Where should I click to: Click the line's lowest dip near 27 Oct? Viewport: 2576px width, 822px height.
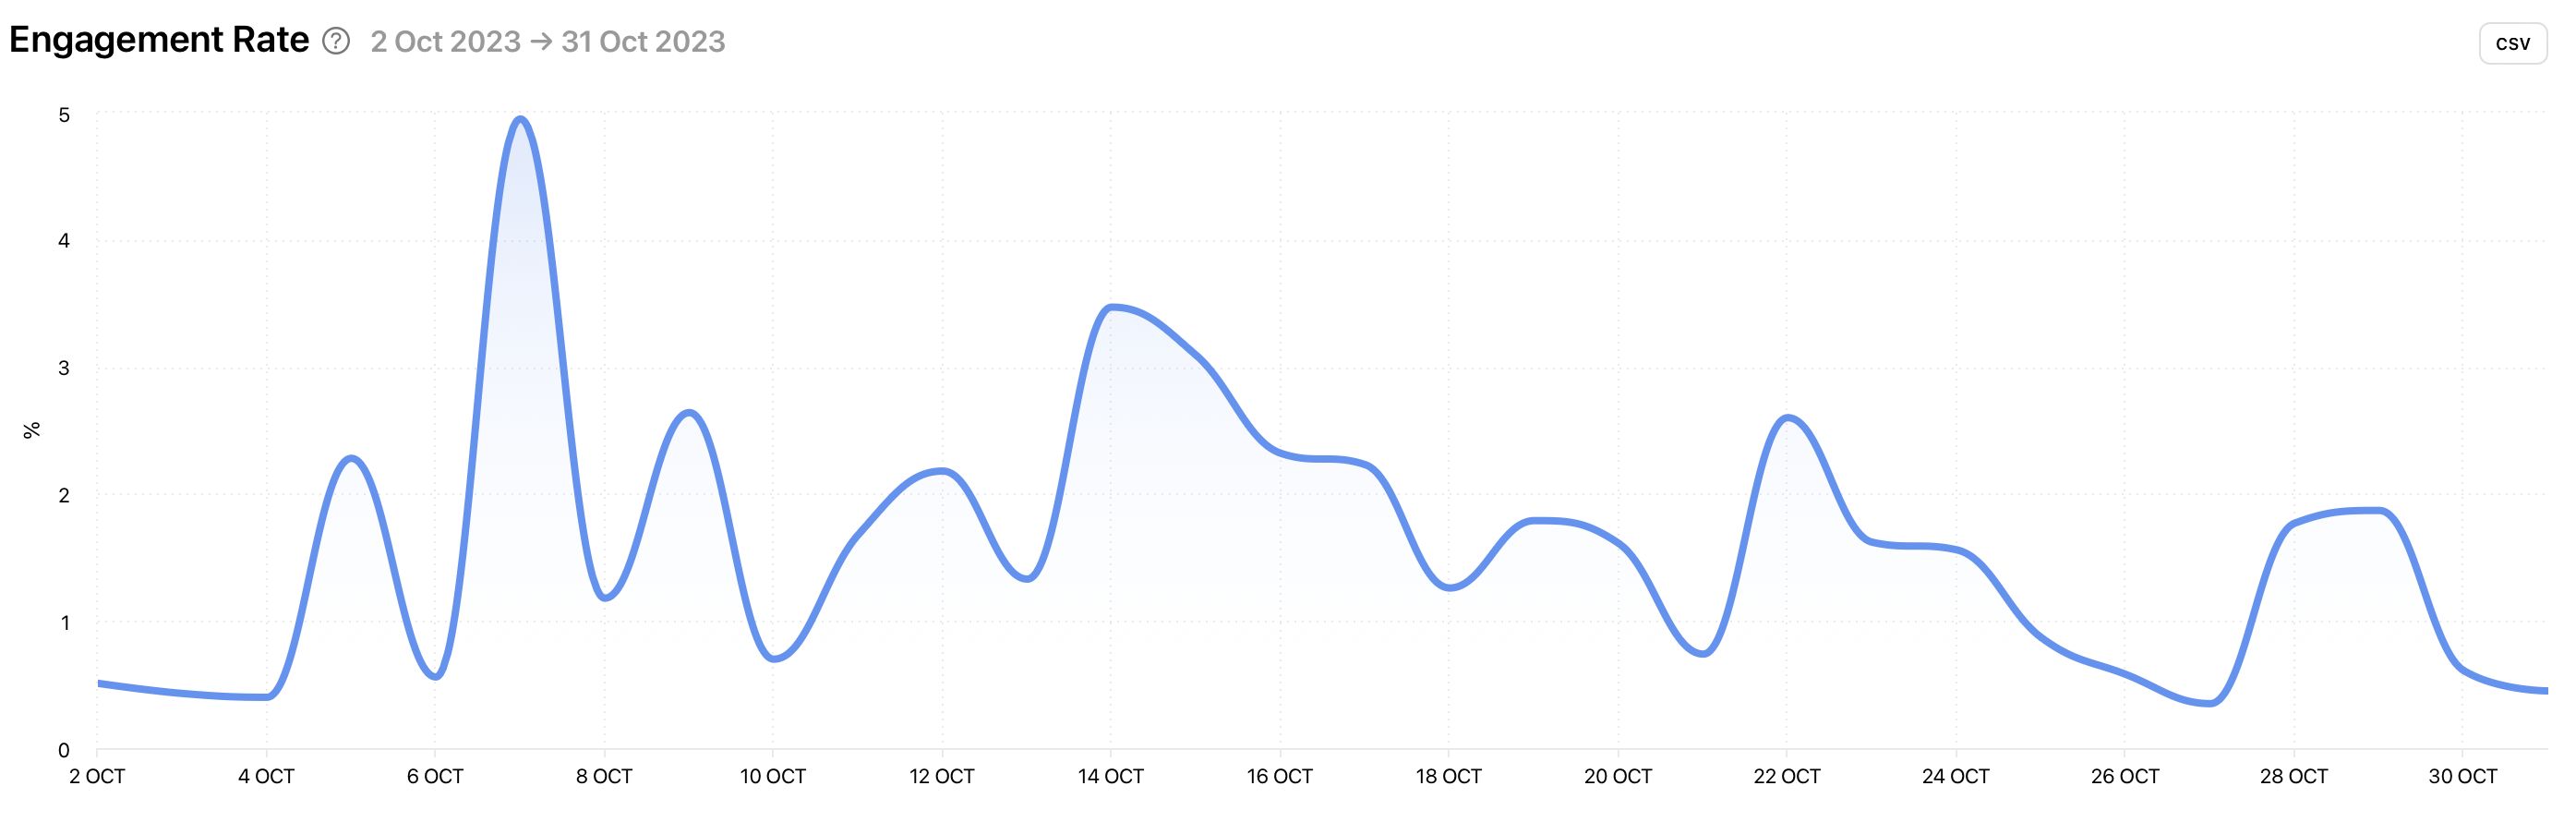tap(2209, 704)
